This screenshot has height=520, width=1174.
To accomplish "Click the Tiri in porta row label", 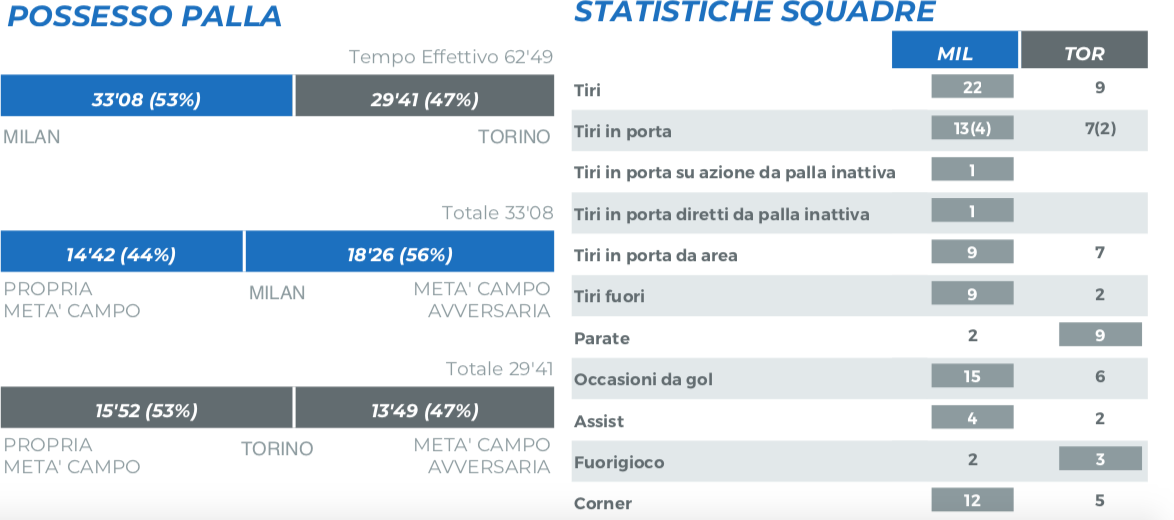I will coord(623,131).
